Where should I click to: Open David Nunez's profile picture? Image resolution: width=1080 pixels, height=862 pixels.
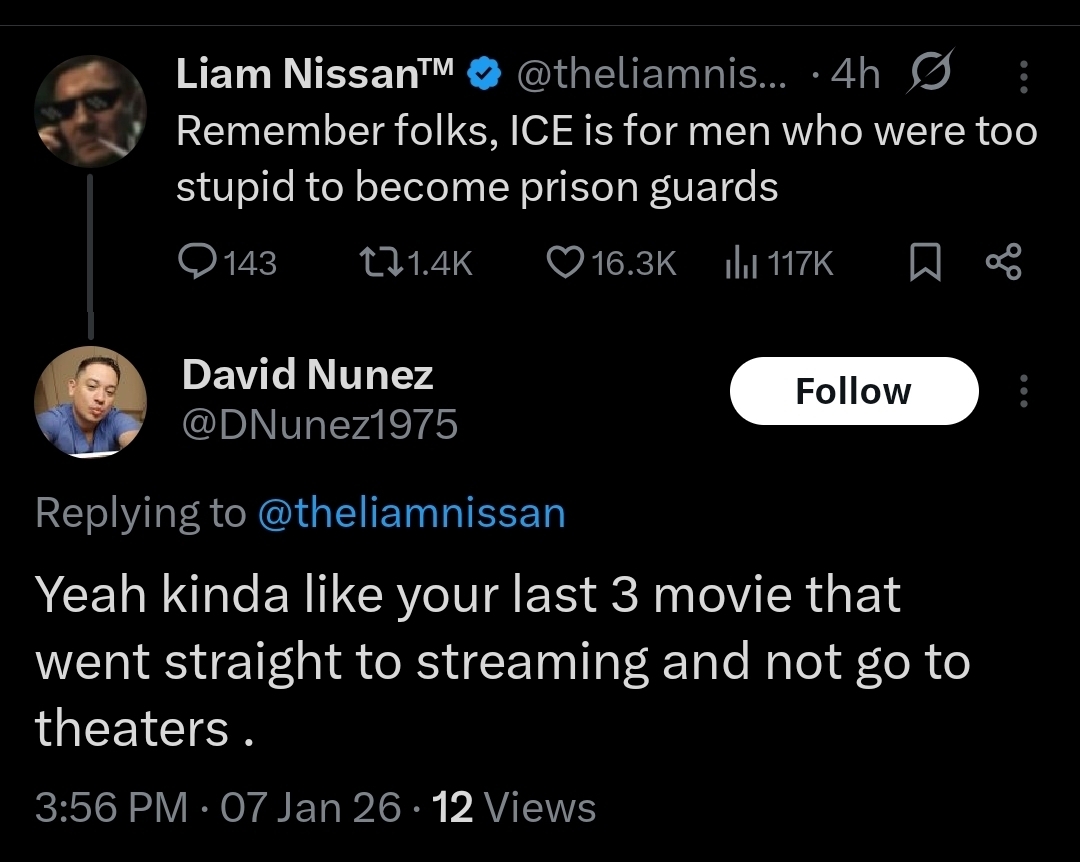pos(91,401)
